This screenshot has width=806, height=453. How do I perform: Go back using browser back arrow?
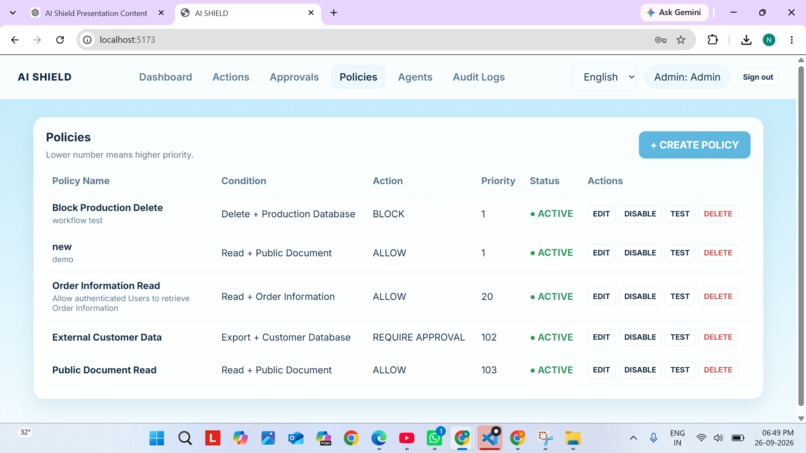pos(15,40)
